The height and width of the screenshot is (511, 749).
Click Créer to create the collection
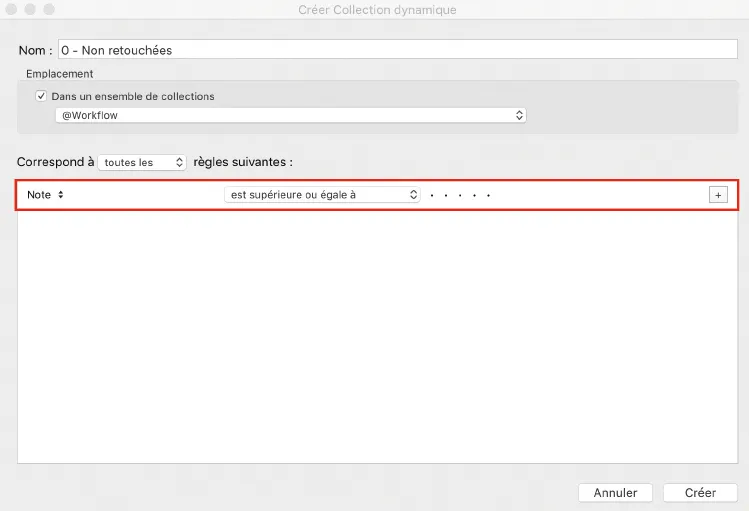tap(700, 493)
